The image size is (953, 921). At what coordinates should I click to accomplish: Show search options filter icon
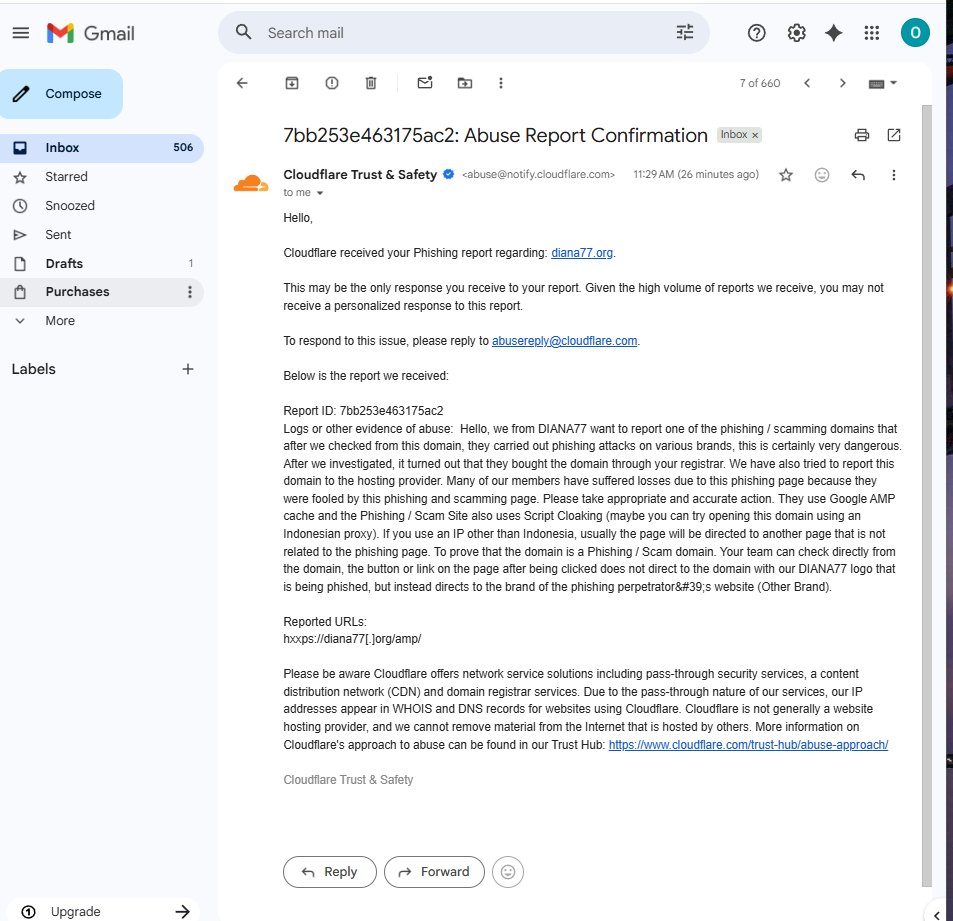click(x=685, y=32)
